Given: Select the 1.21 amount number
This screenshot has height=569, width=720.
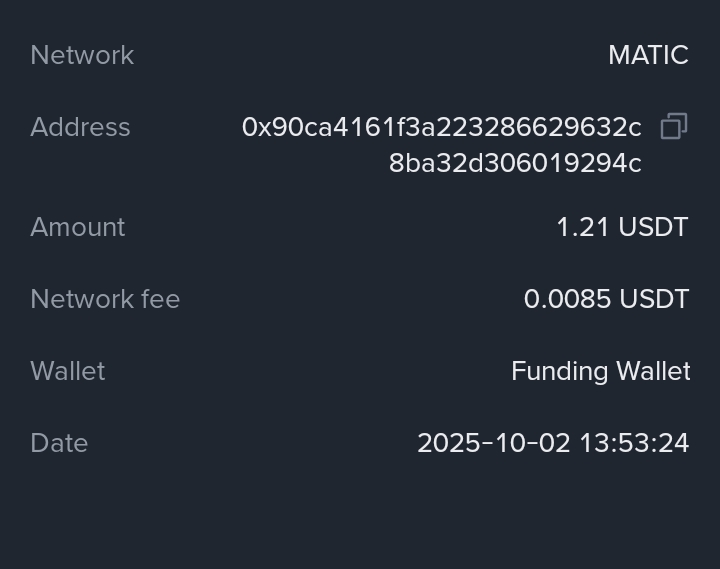Looking at the screenshot, I should [x=582, y=227].
